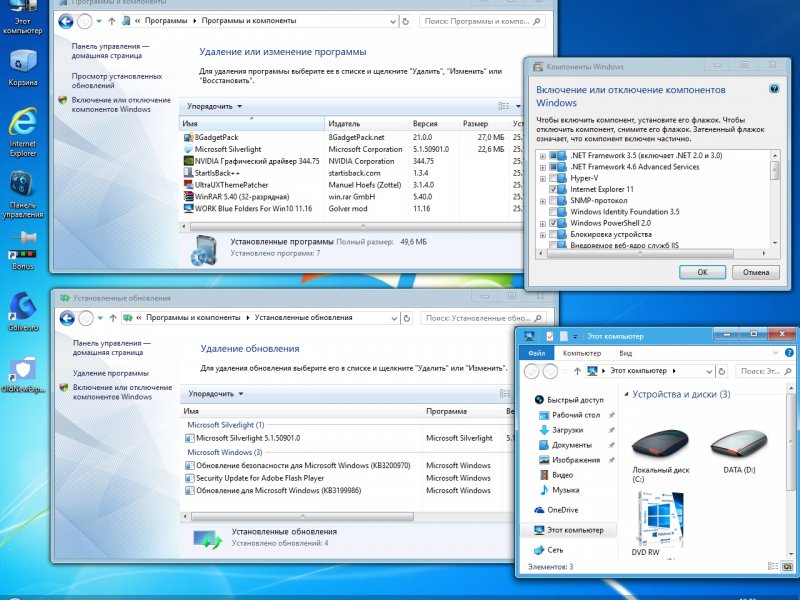The image size is (800, 600).
Task: Collapse Устройства и диски group
Action: coord(626,394)
